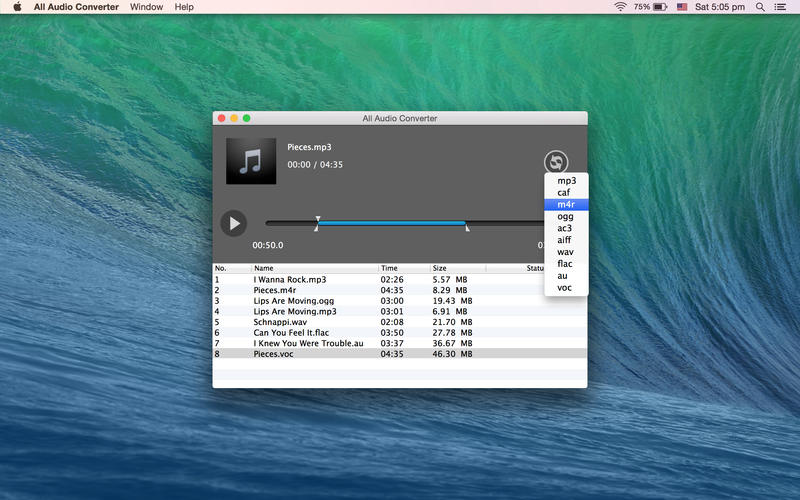The image size is (800, 500).
Task: Select row Can You Feel It.flac
Action: pos(399,333)
